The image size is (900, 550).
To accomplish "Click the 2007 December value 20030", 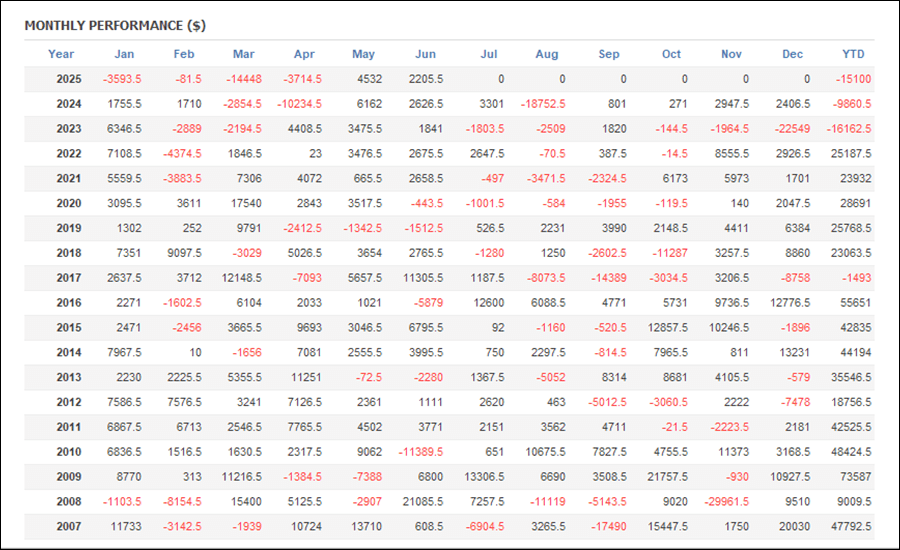I will point(794,526).
